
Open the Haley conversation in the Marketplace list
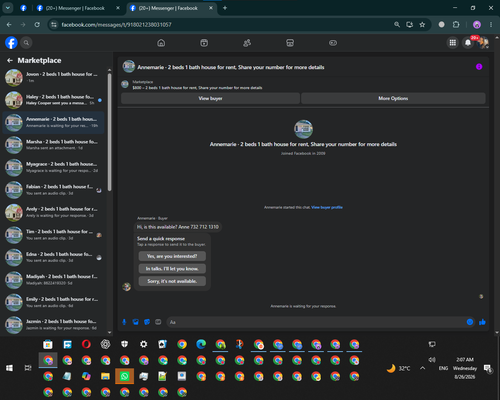tap(53, 100)
